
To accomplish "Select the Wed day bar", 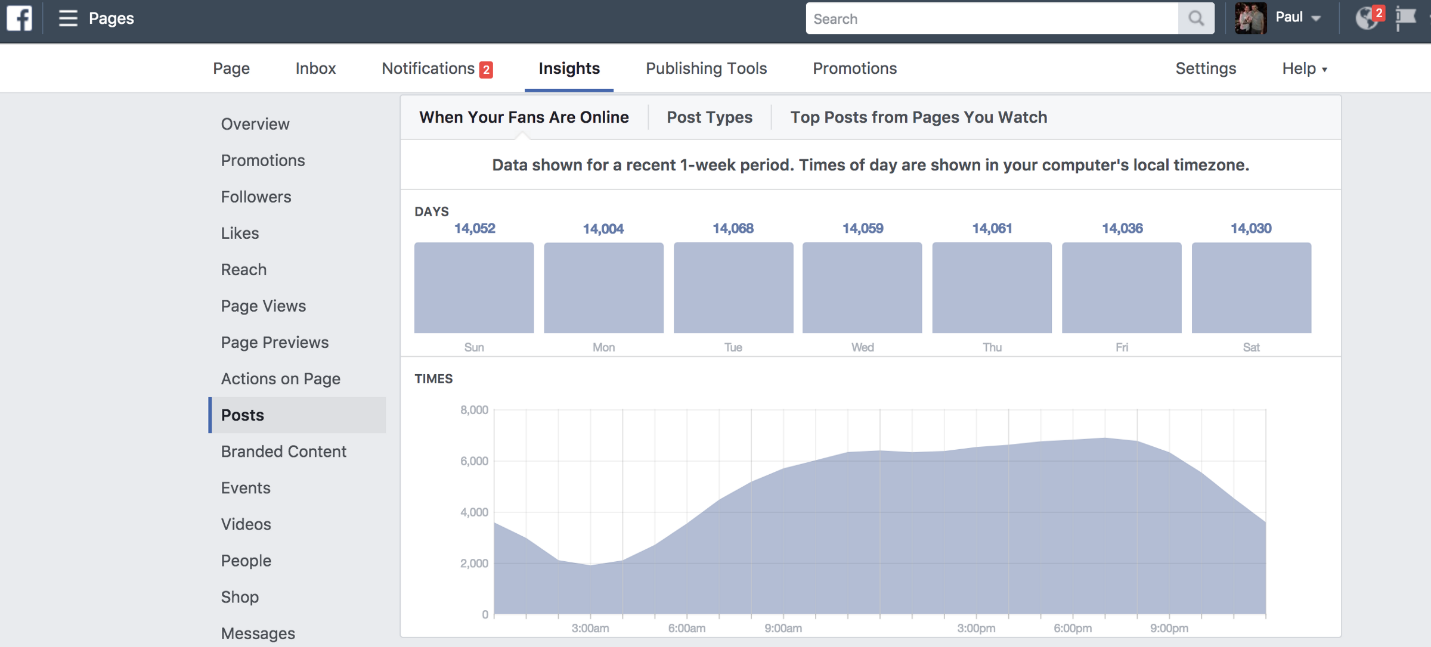I will [862, 288].
